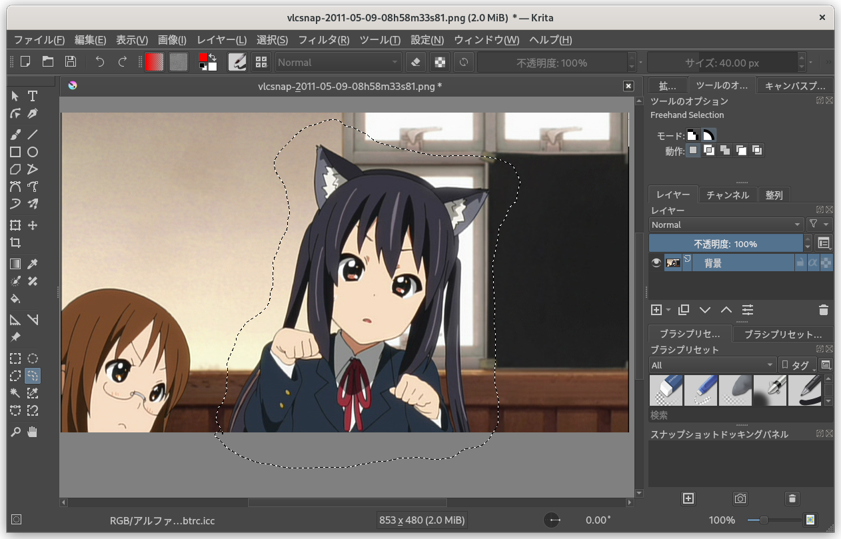
Task: Click the foreground/background color selector
Action: pos(208,62)
